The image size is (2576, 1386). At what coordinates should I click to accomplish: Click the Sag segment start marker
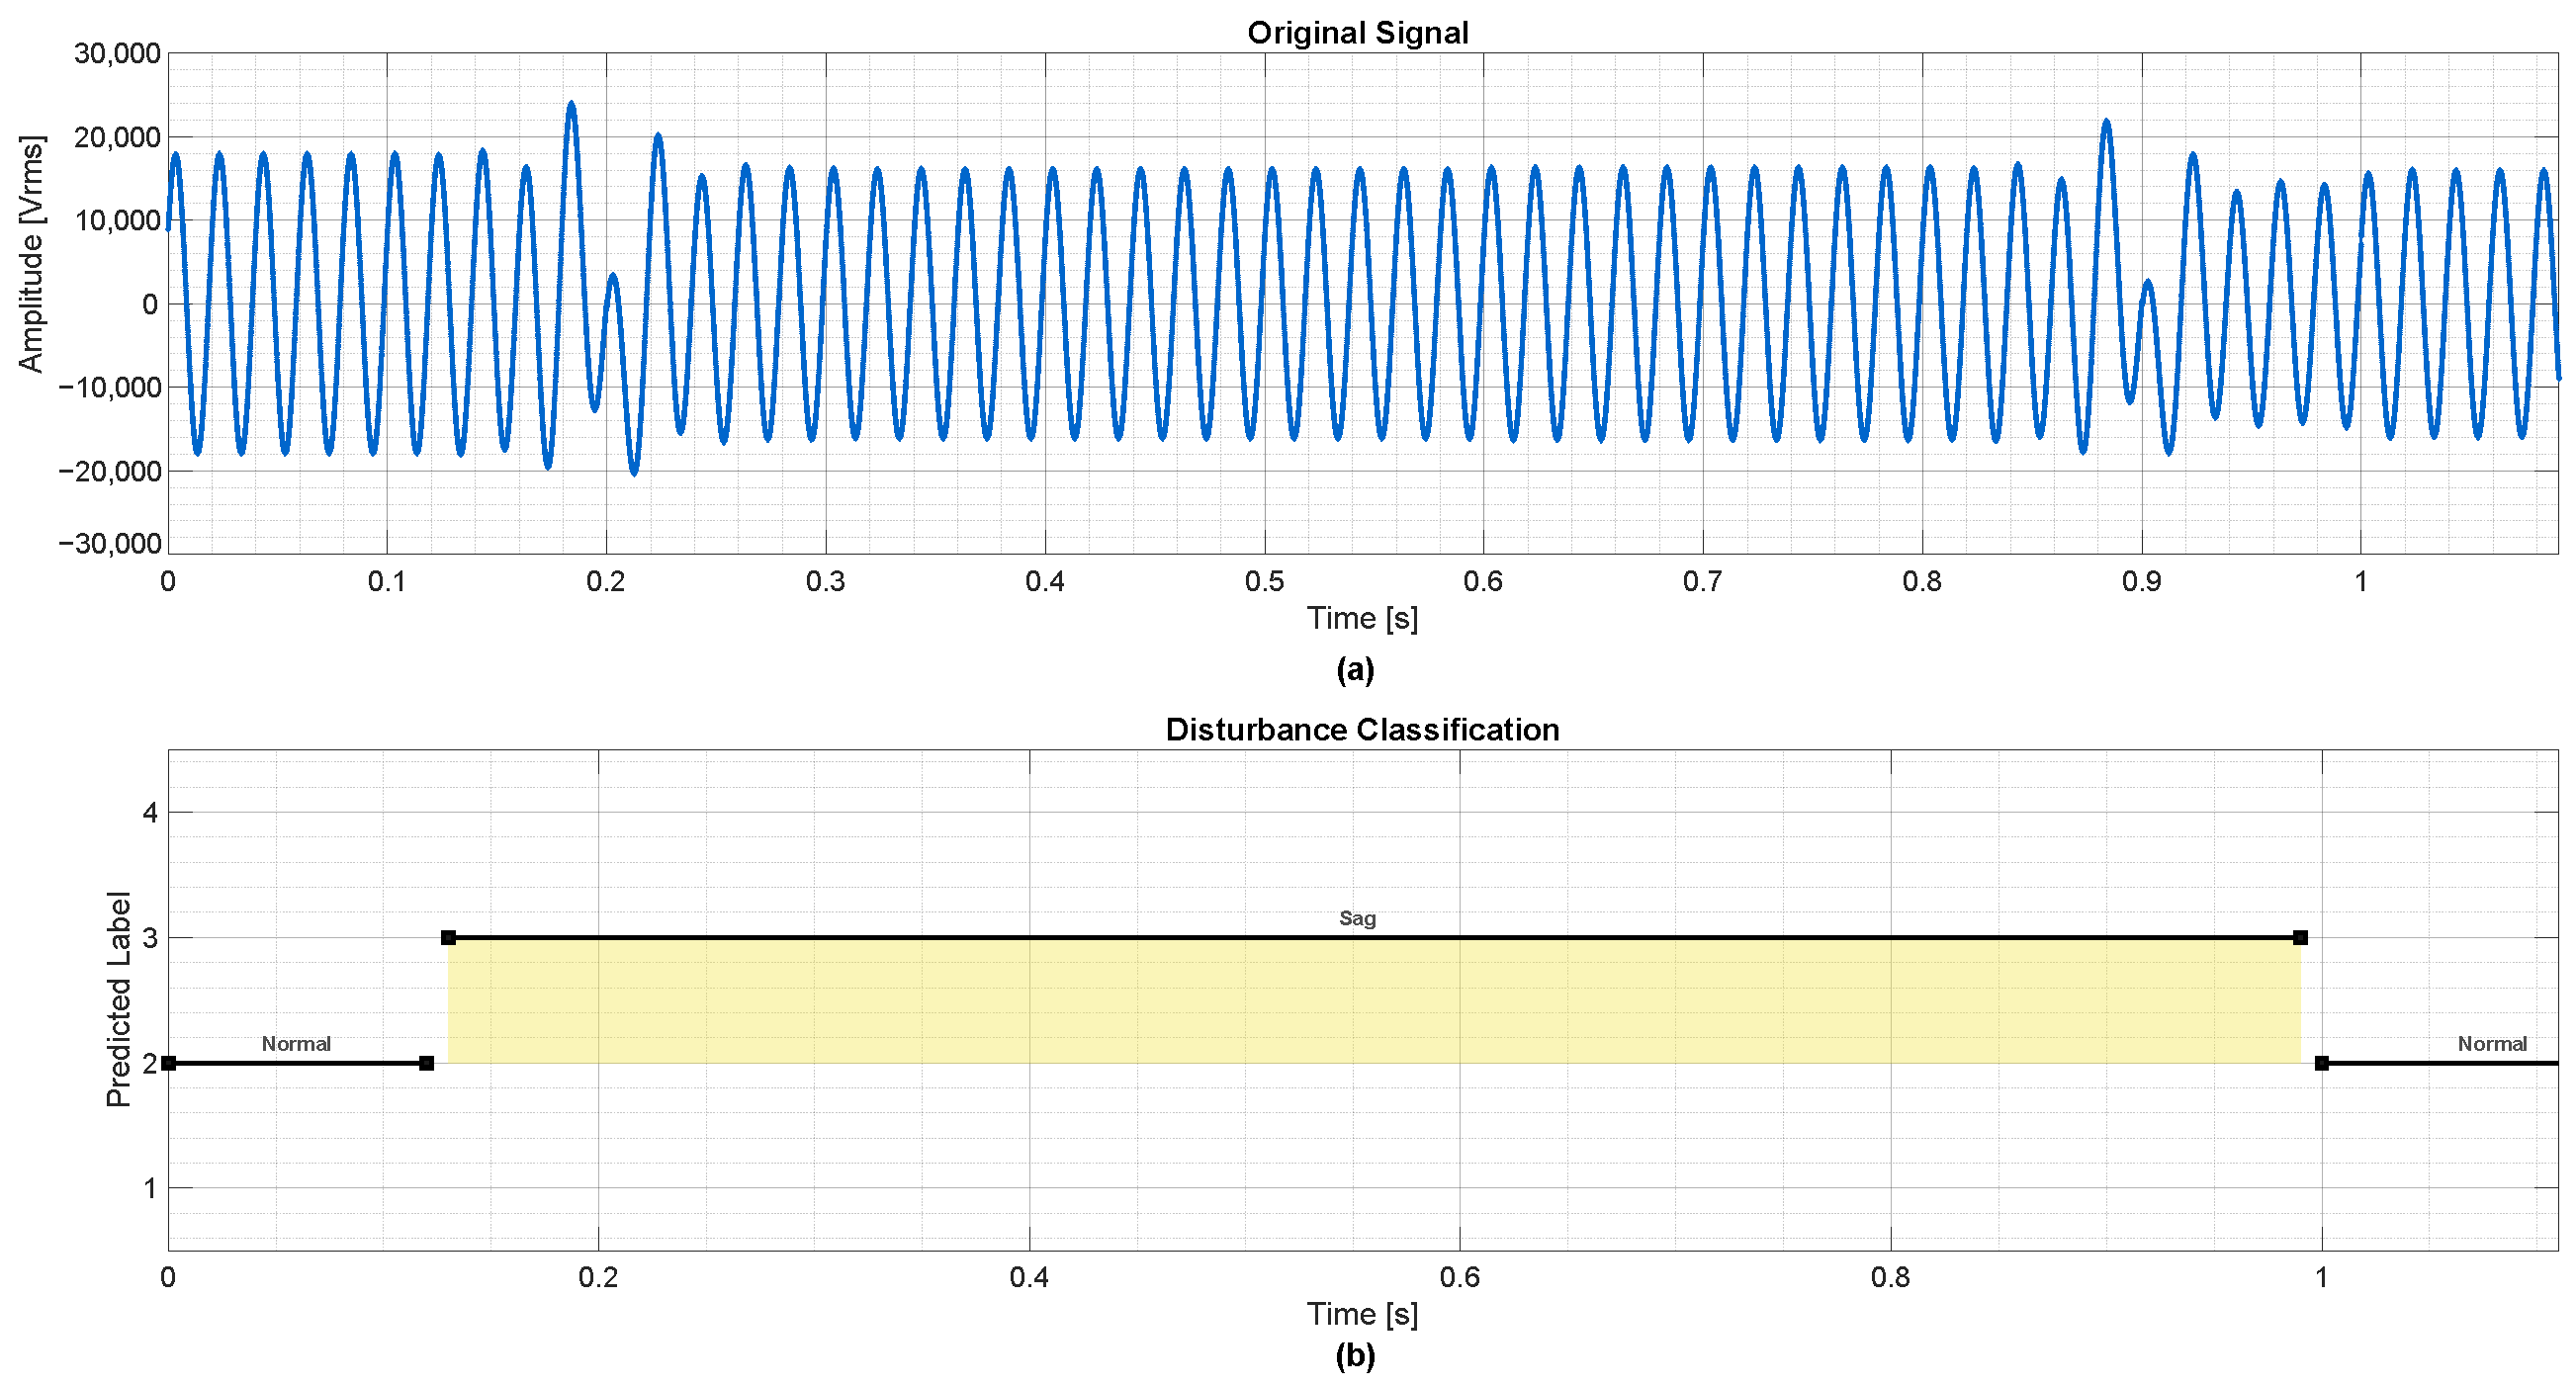click(449, 937)
